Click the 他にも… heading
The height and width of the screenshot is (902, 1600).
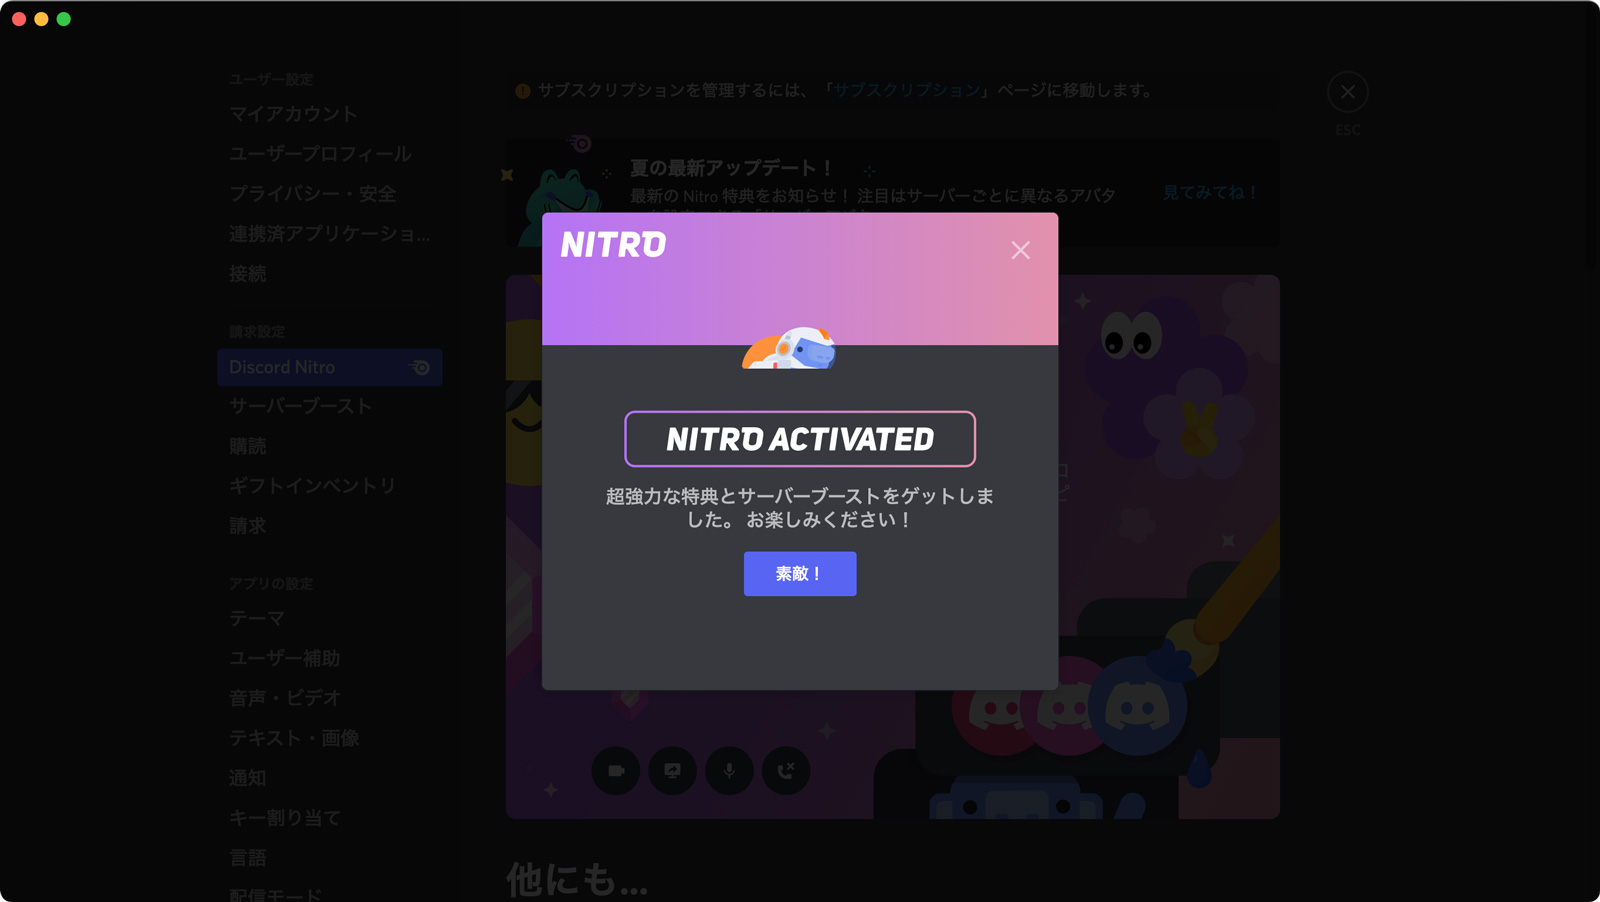[x=577, y=880]
